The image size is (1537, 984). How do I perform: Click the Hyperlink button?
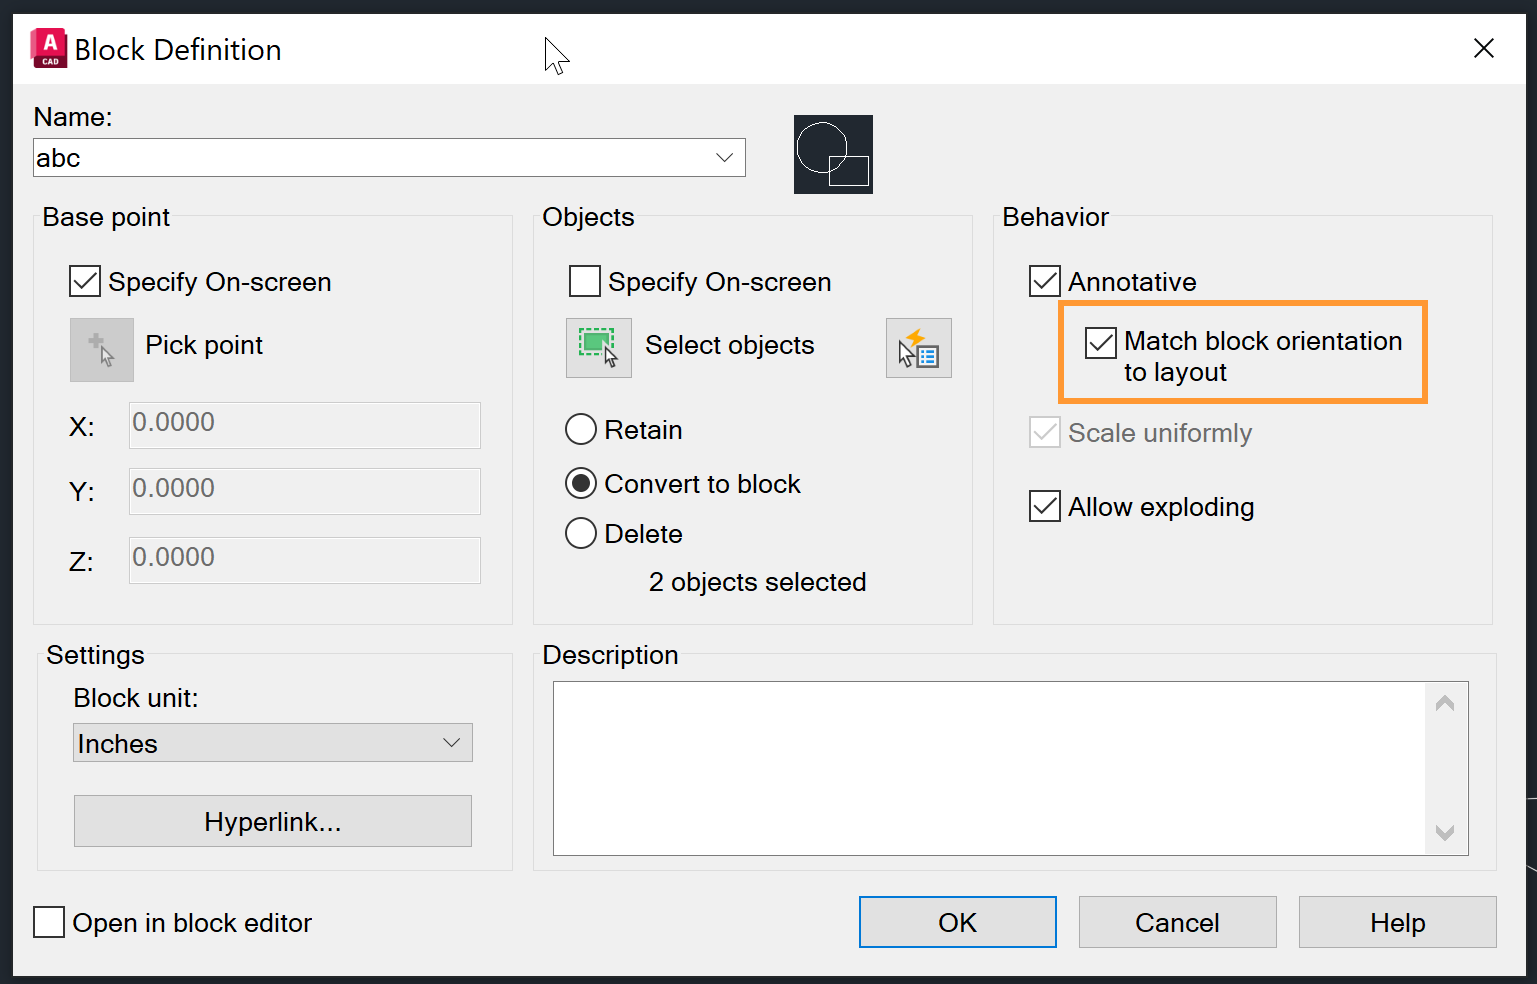pos(272,821)
